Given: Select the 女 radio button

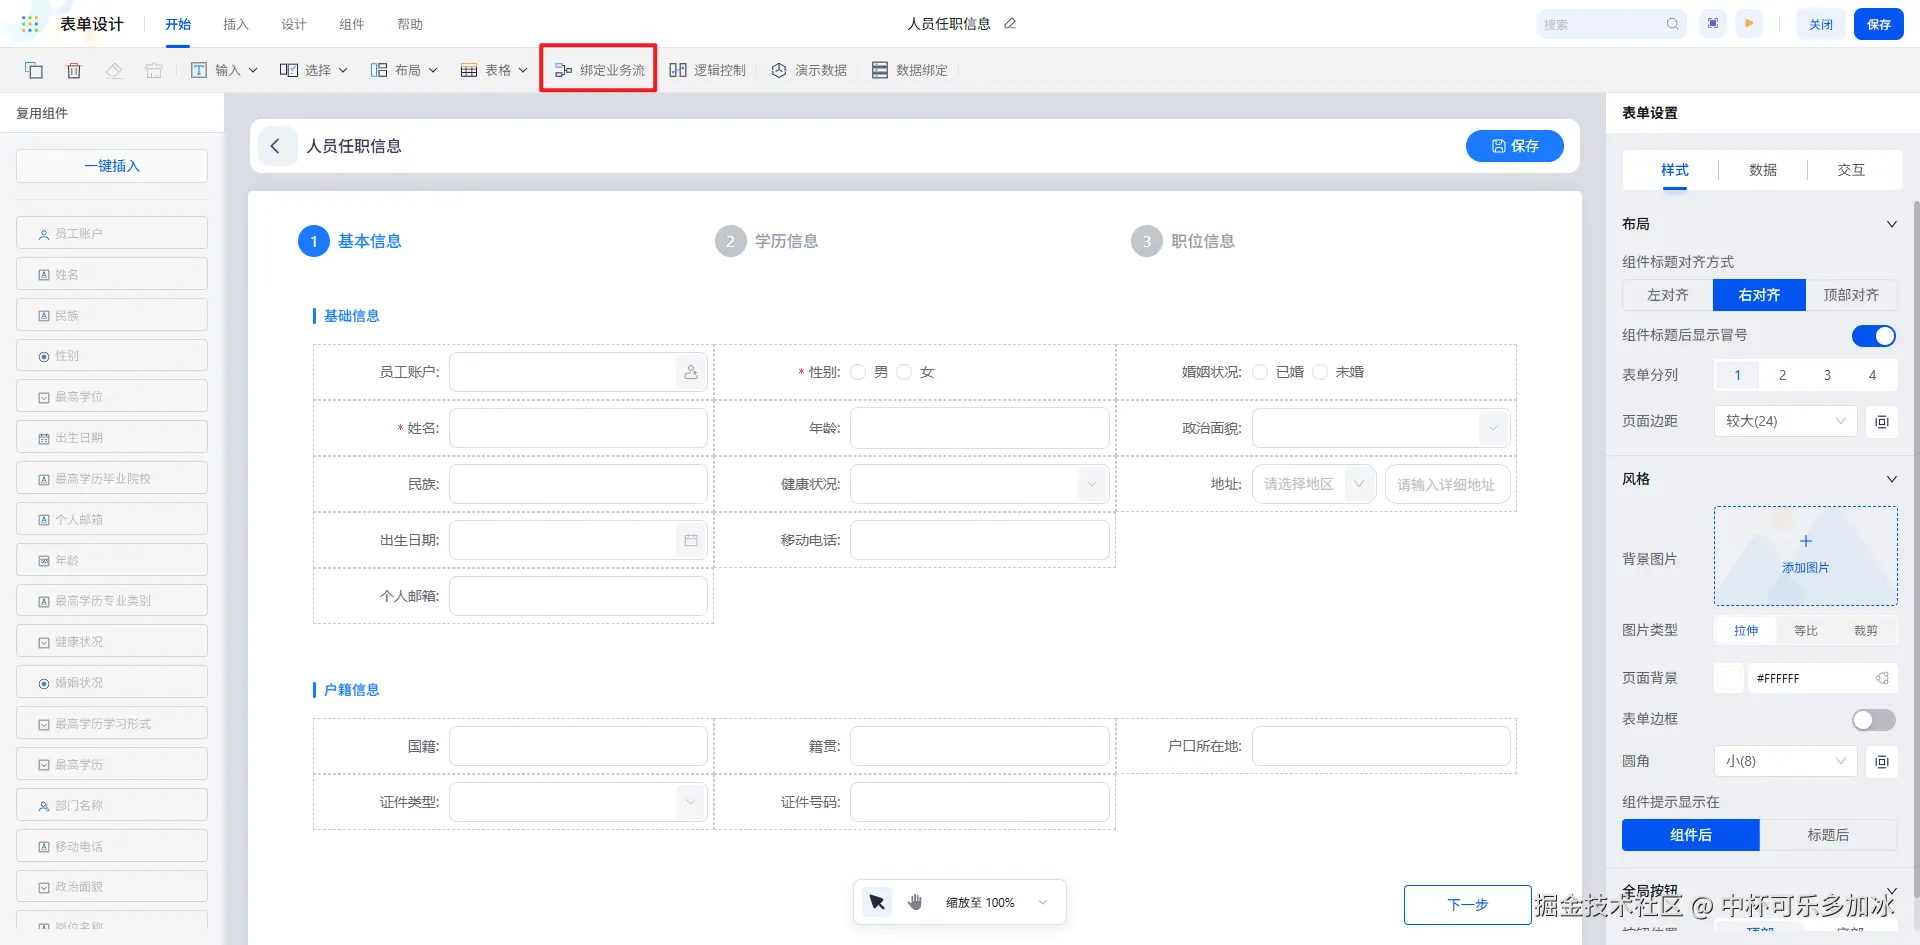Looking at the screenshot, I should [904, 372].
